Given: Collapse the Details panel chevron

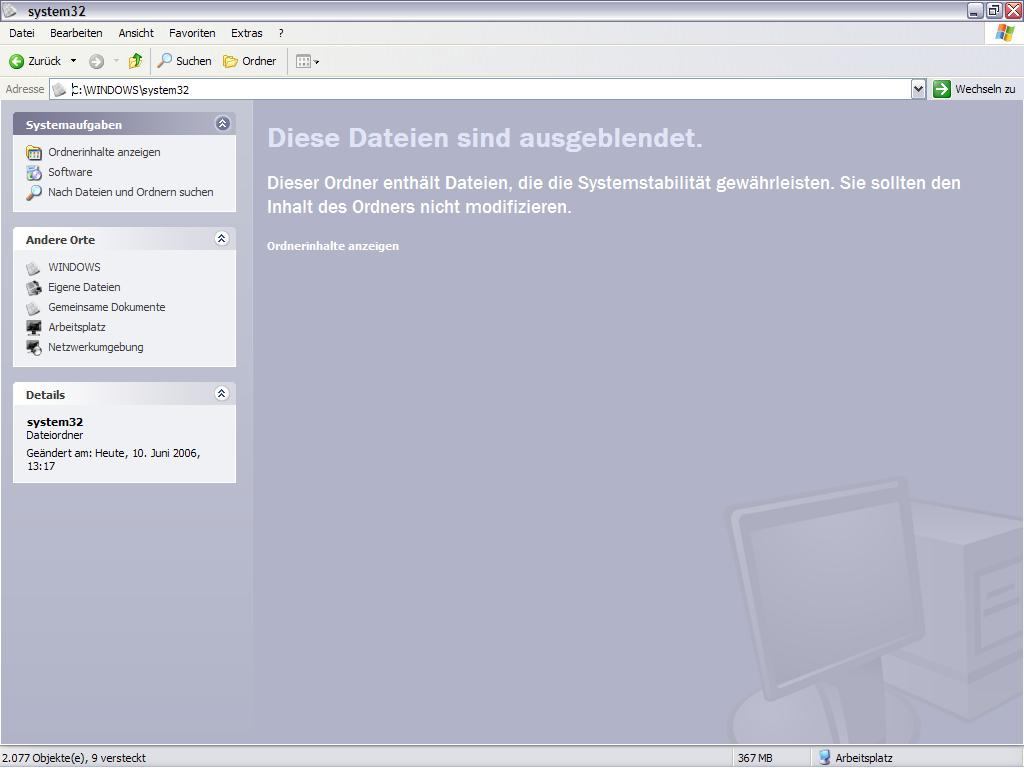Looking at the screenshot, I should (221, 393).
